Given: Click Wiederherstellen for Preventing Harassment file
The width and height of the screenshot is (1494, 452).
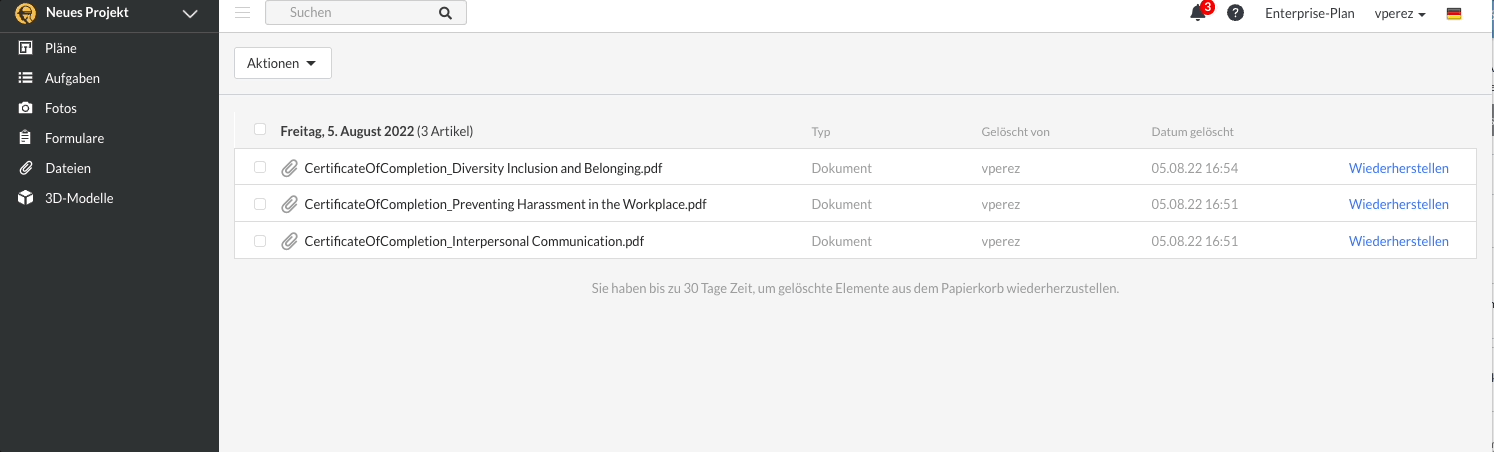Looking at the screenshot, I should point(1398,204).
